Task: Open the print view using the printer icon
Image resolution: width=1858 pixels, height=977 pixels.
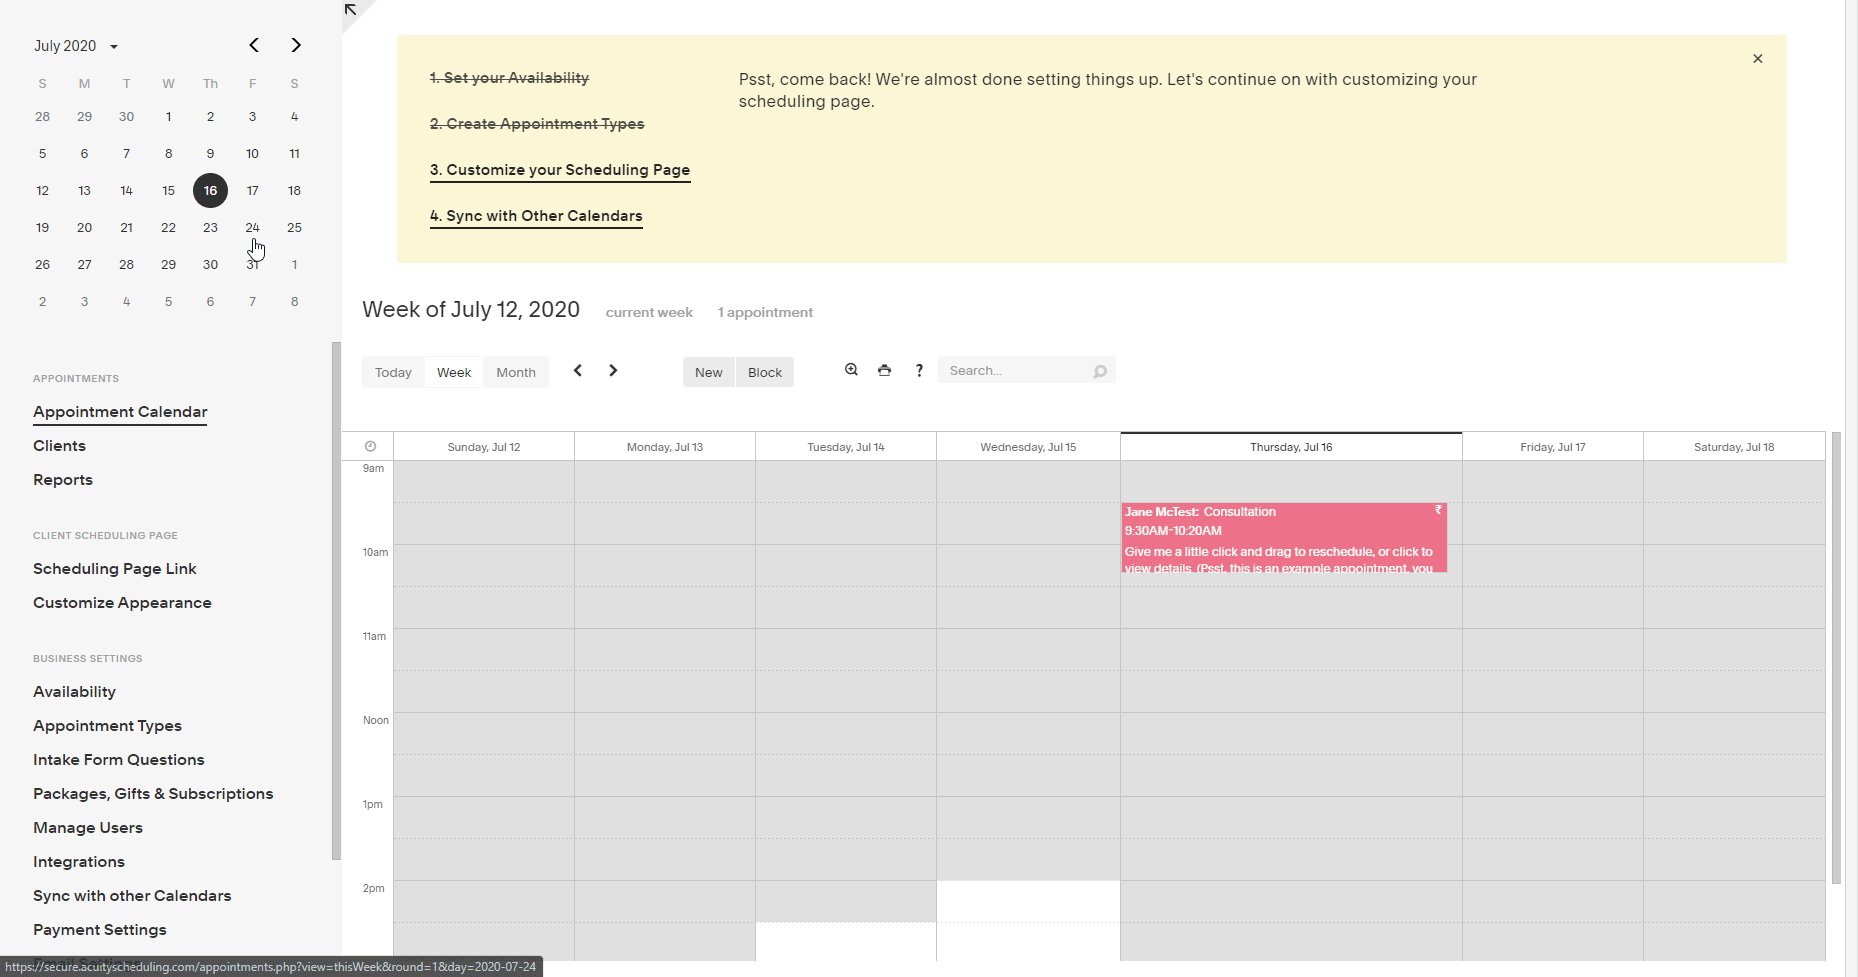Action: [x=884, y=370]
